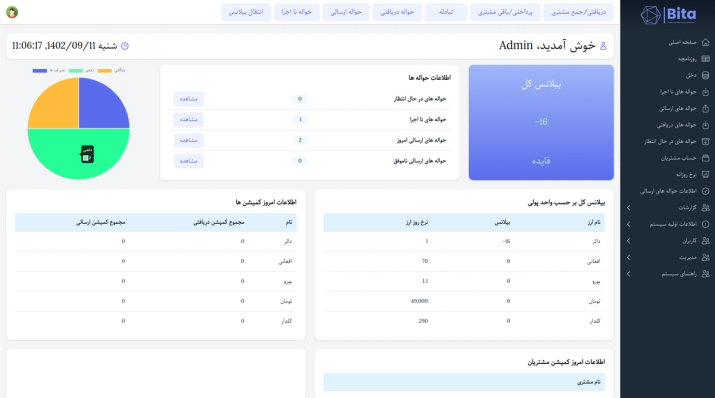Toggle the orange legend swatch of the pie chart
This screenshot has height=398, width=715.
[104, 71]
